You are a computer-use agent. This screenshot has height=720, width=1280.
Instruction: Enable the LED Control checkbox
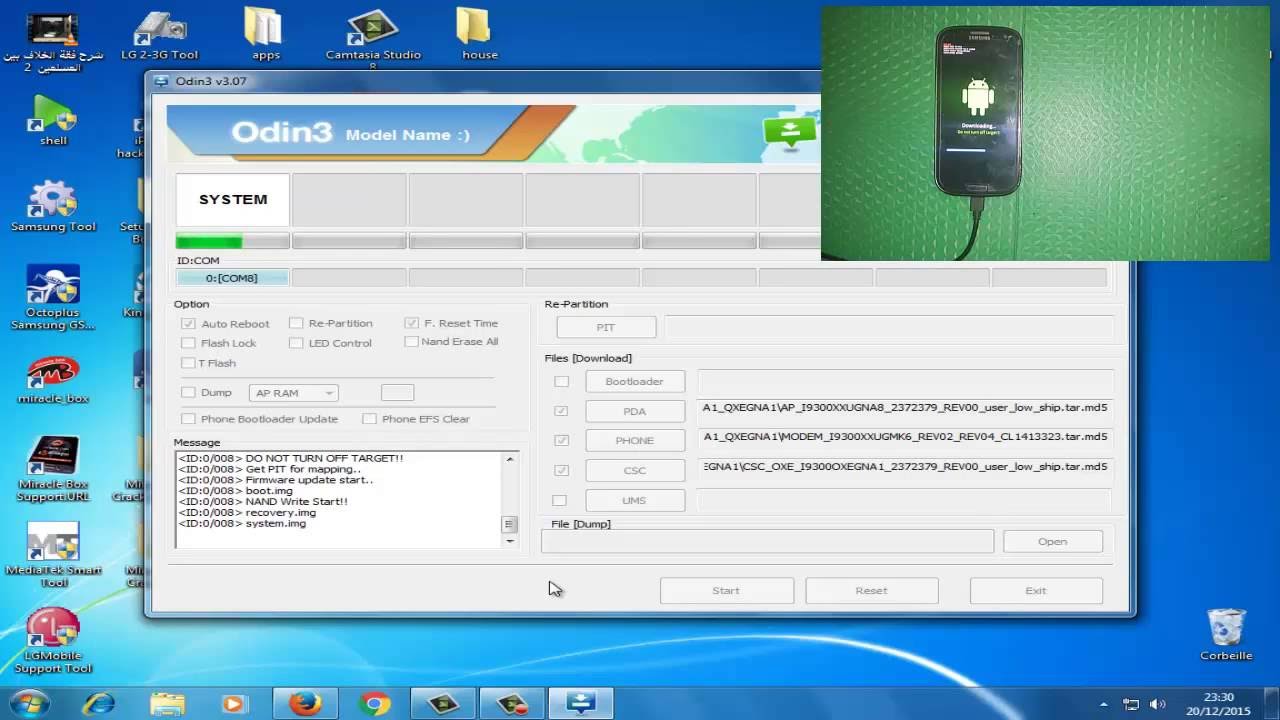[x=296, y=343]
